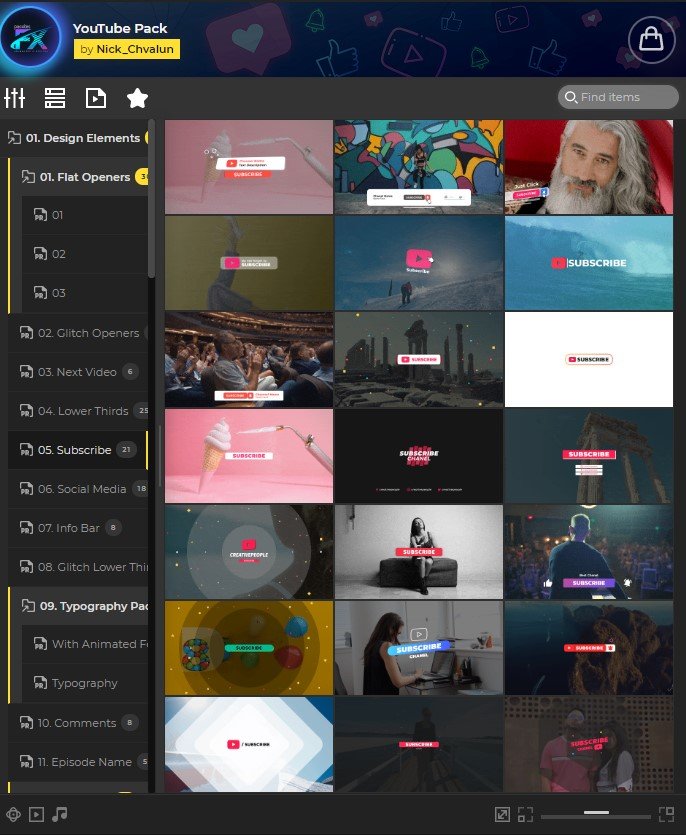Click the video preview file icon
Screen dimensions: 686x835
tap(95, 98)
